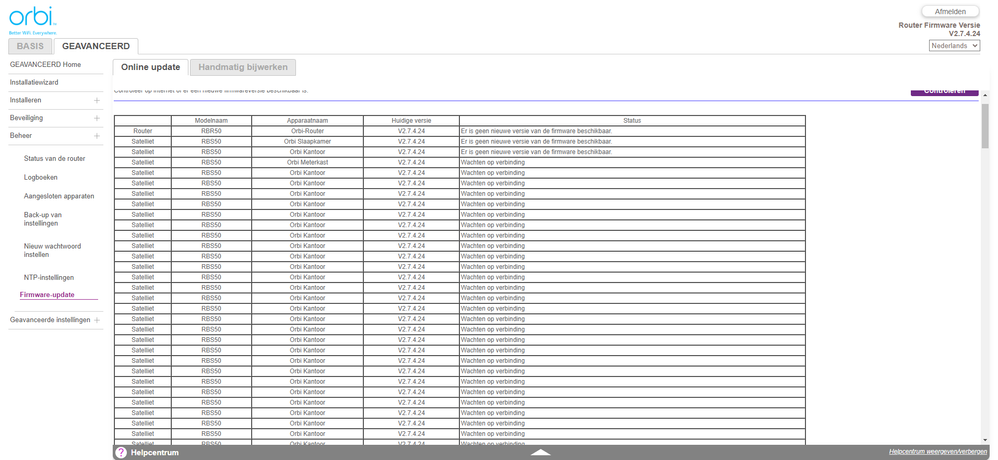This screenshot has height=460, width=998.
Task: Select the Router cell in first row
Action: click(x=143, y=130)
